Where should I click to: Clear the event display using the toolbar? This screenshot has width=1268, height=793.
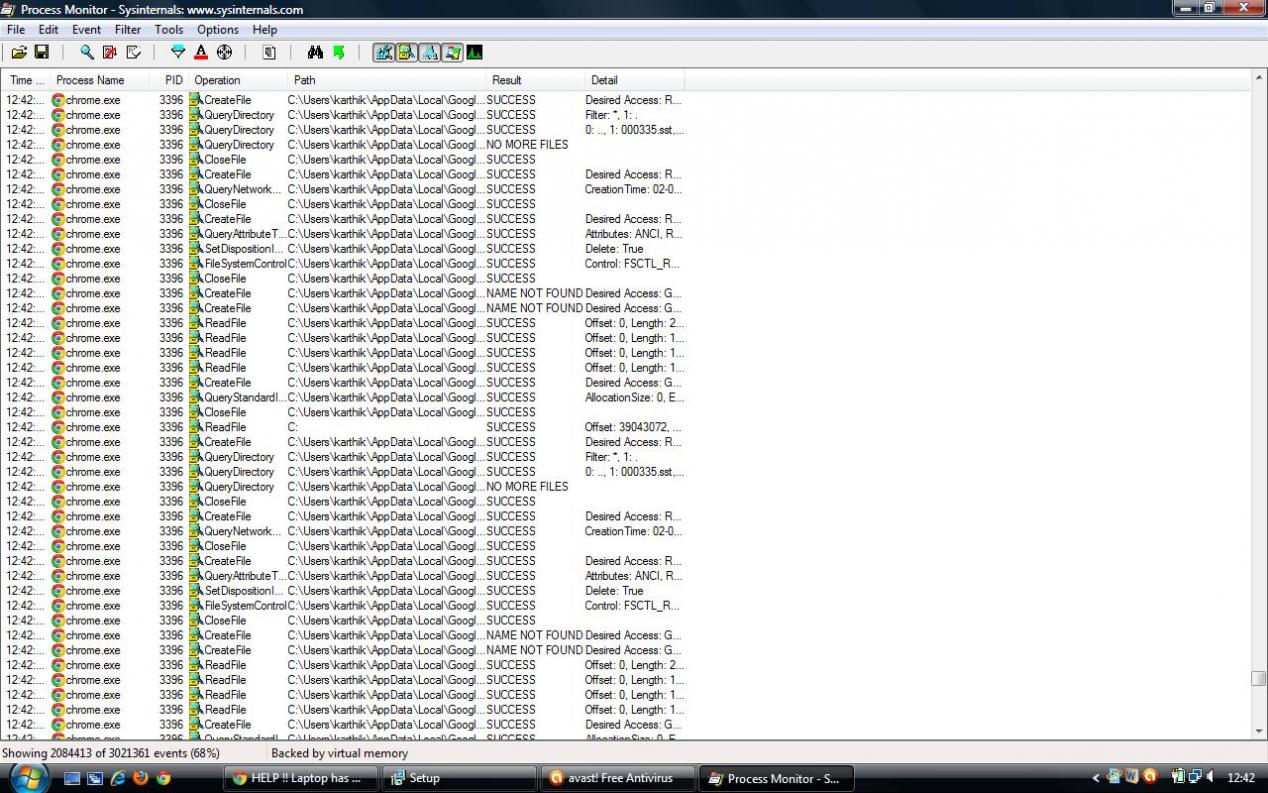coord(133,53)
